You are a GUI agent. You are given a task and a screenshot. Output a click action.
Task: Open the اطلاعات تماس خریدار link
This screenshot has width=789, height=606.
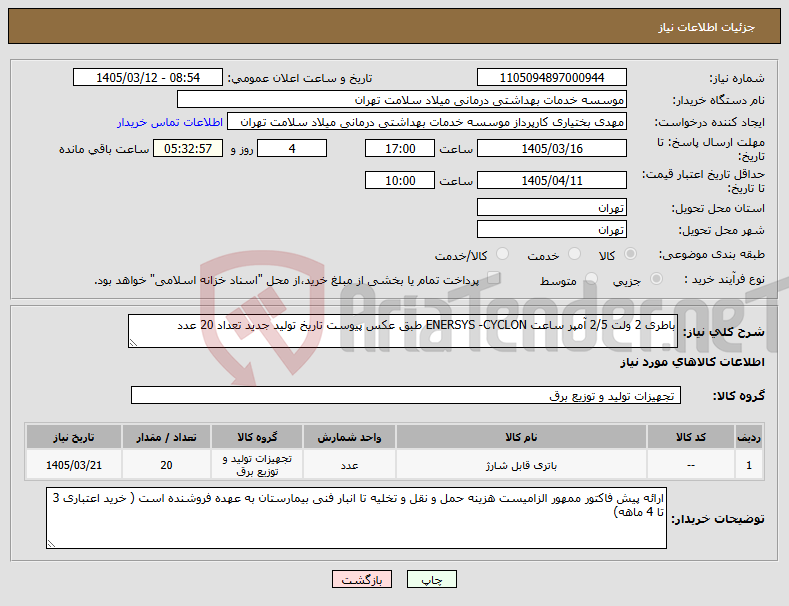170,122
